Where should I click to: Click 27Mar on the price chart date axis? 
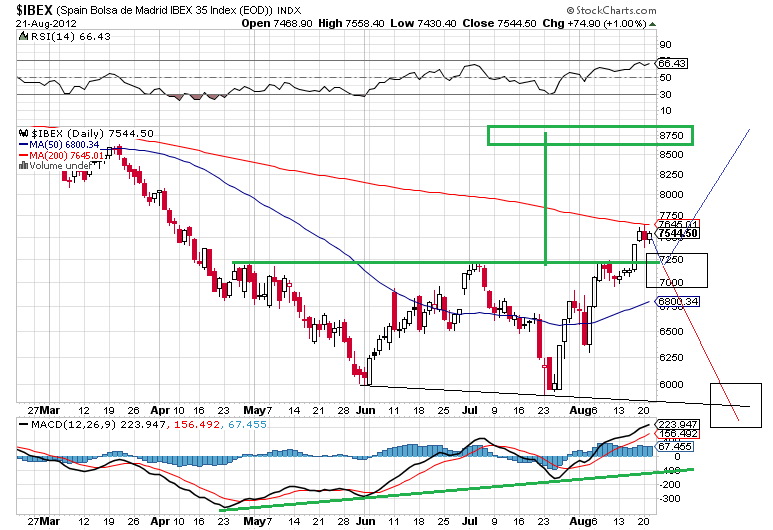click(44, 410)
